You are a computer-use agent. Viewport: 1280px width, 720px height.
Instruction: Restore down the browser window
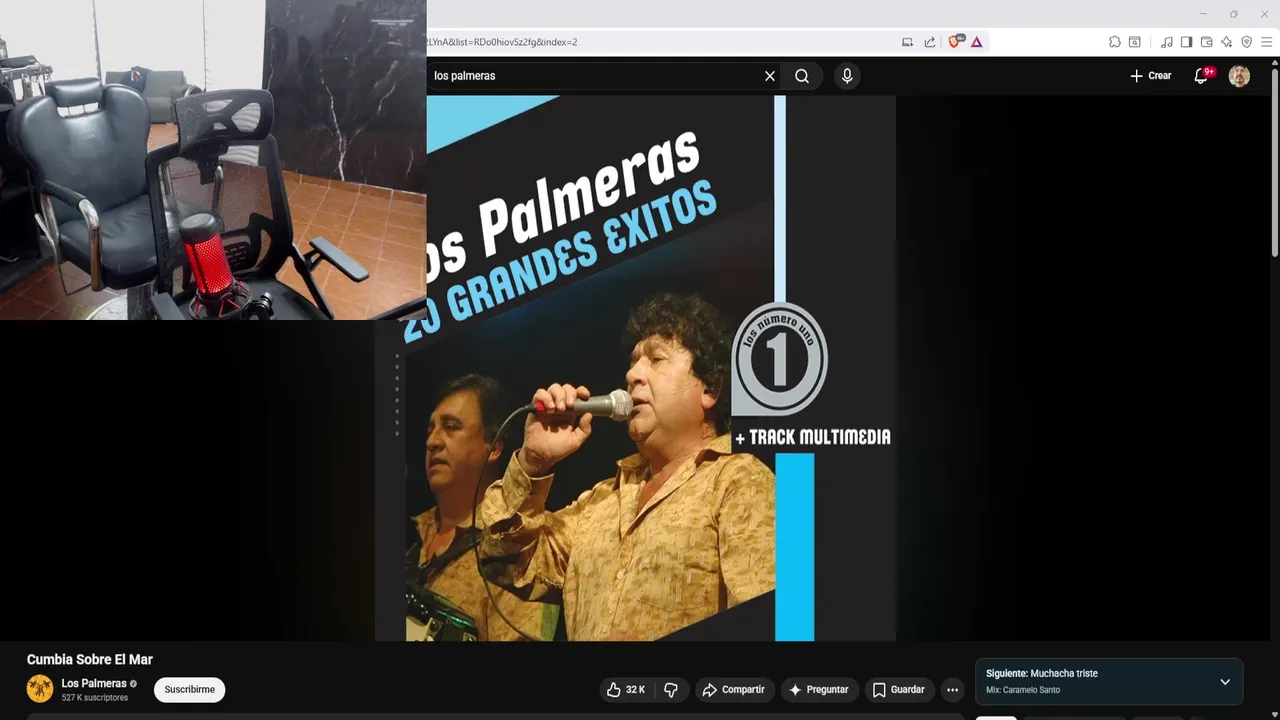(1234, 14)
